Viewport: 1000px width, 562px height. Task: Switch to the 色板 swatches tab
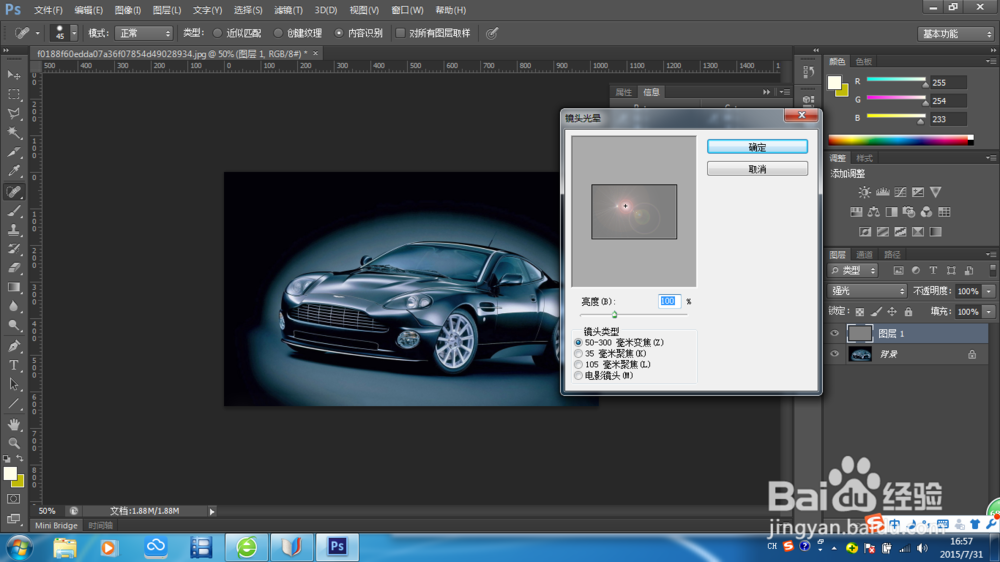pyautogui.click(x=864, y=61)
